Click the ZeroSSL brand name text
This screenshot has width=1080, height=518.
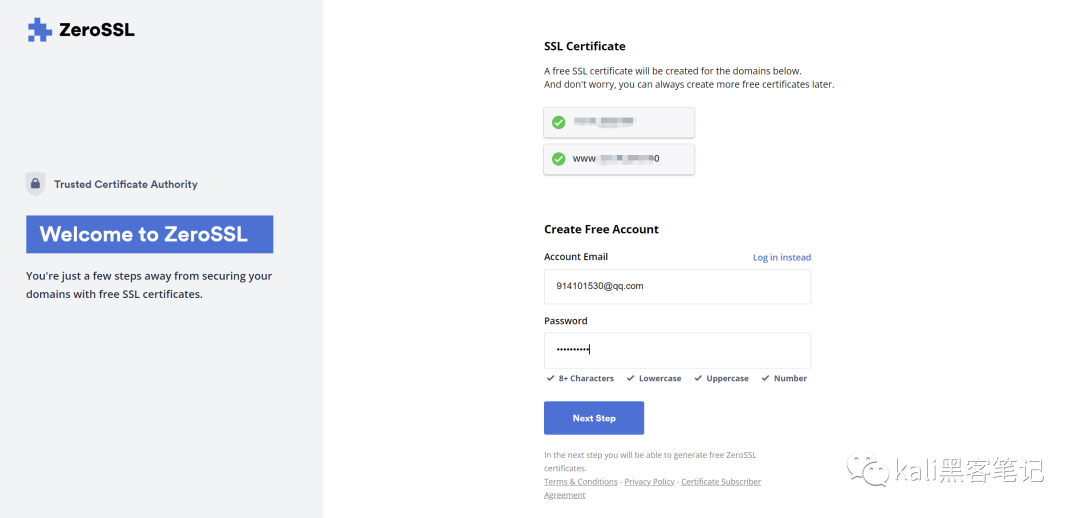pos(97,30)
